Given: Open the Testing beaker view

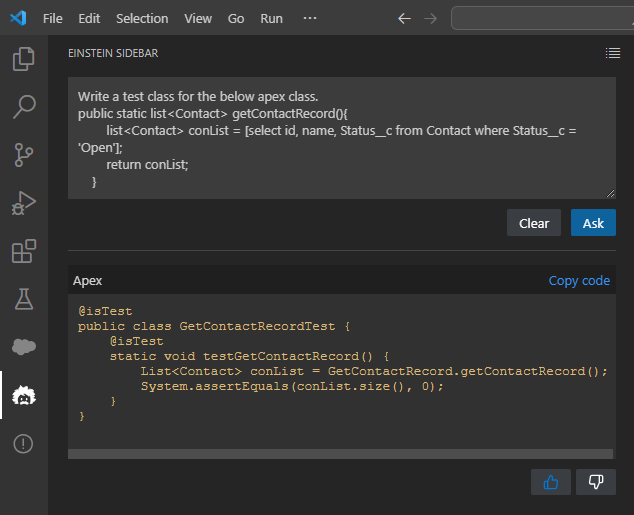Looking at the screenshot, I should [x=23, y=298].
